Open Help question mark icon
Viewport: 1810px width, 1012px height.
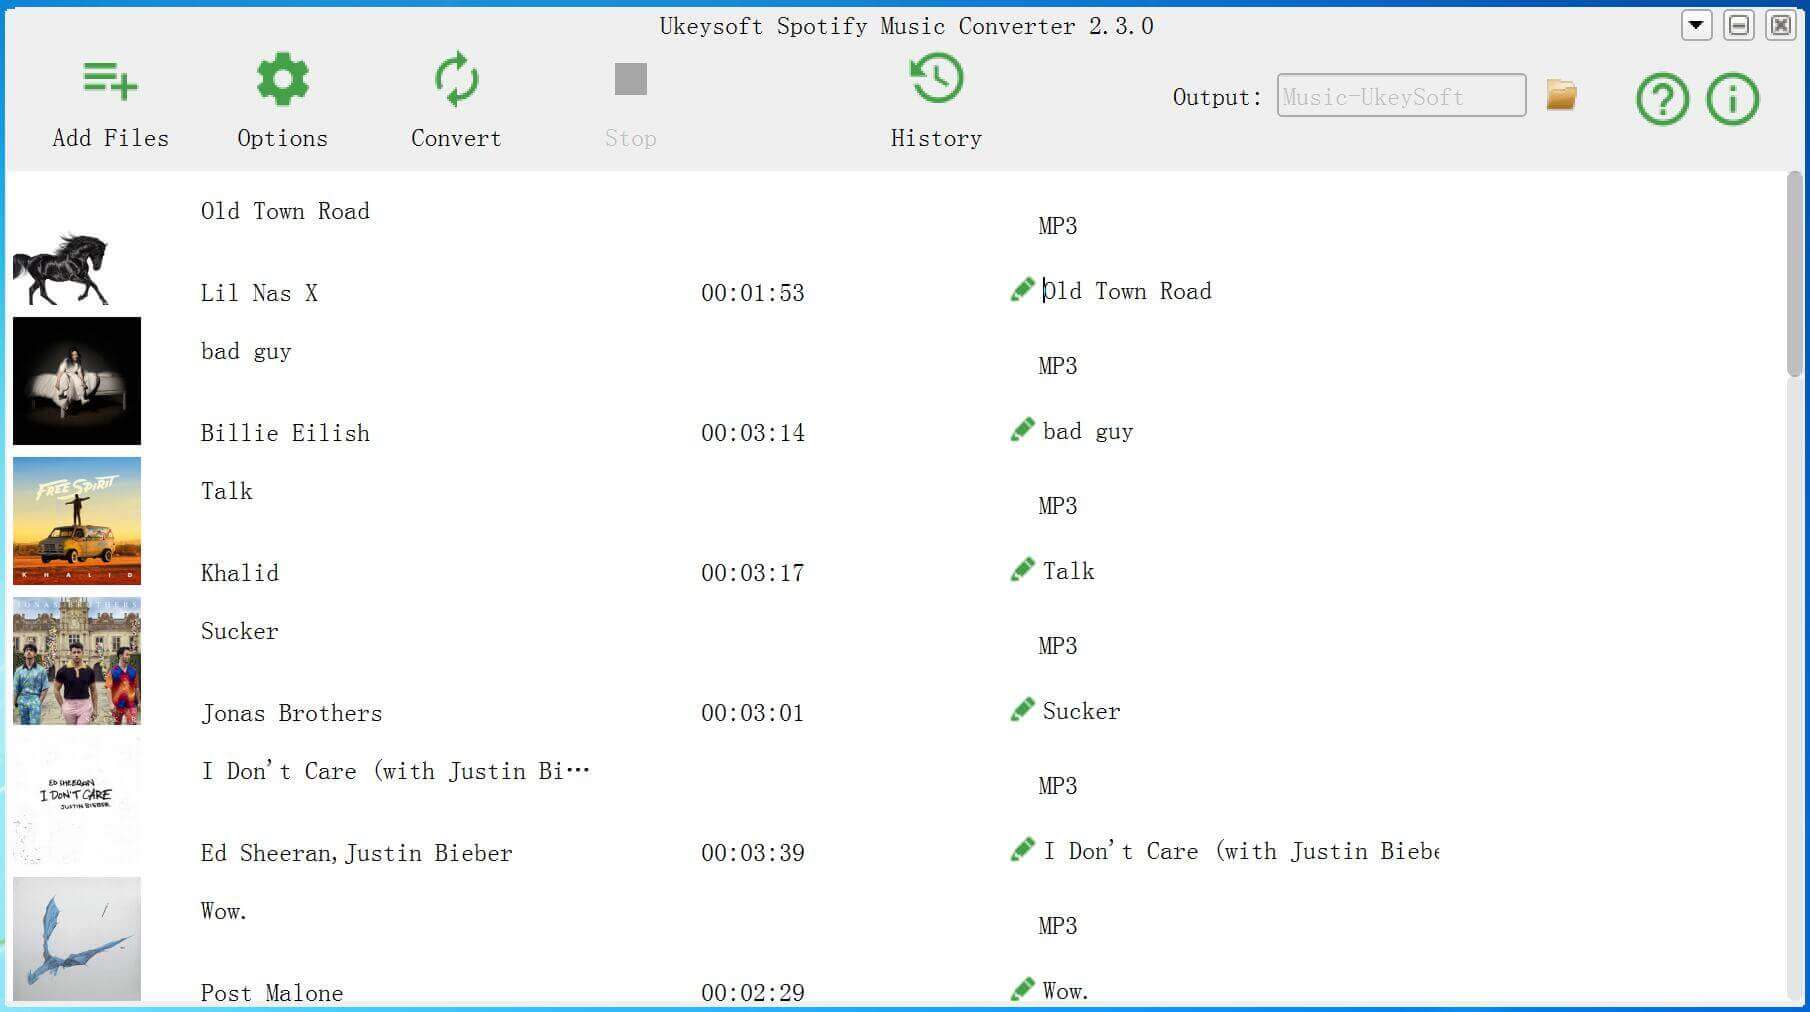1662,99
